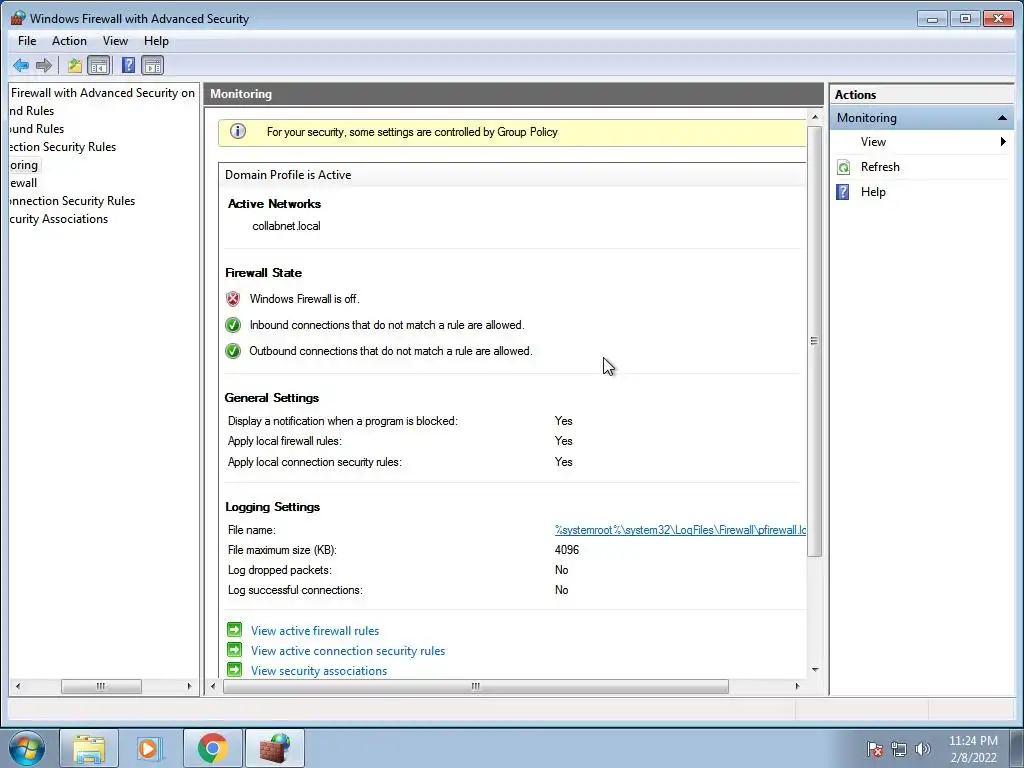This screenshot has height=768, width=1024.
Task: Click green check icon for Outbound connections
Action: (233, 351)
